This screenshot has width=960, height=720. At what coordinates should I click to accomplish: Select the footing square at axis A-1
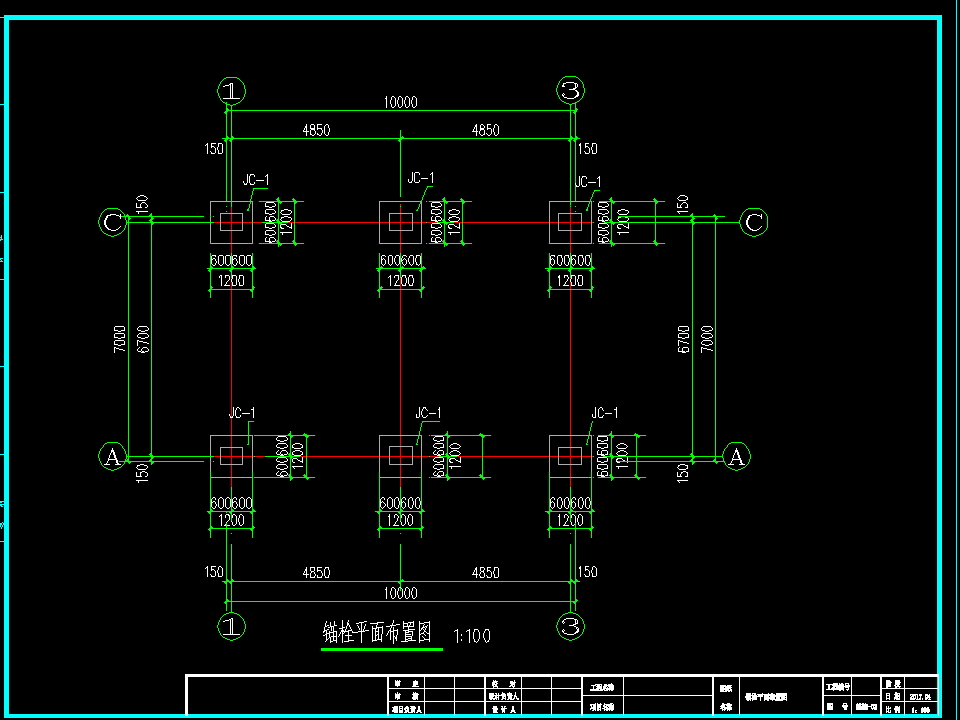point(231,456)
